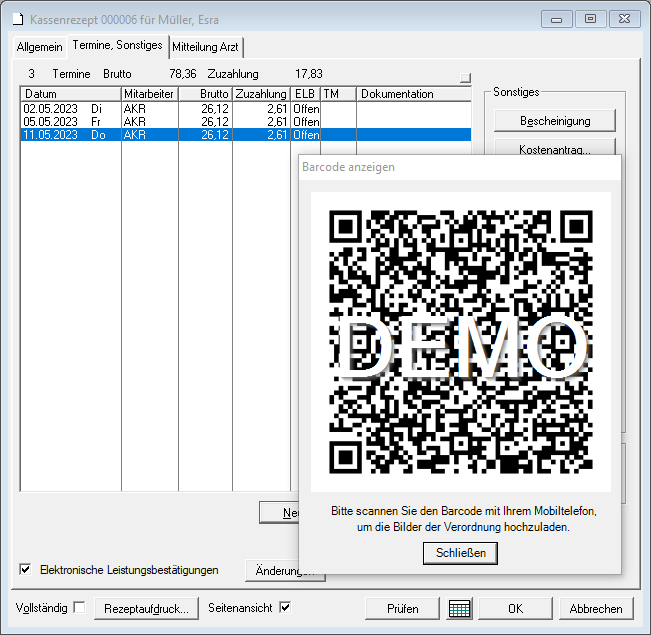Select the Termine, Sonstiges tab
The height and width of the screenshot is (635, 651).
[x=117, y=45]
